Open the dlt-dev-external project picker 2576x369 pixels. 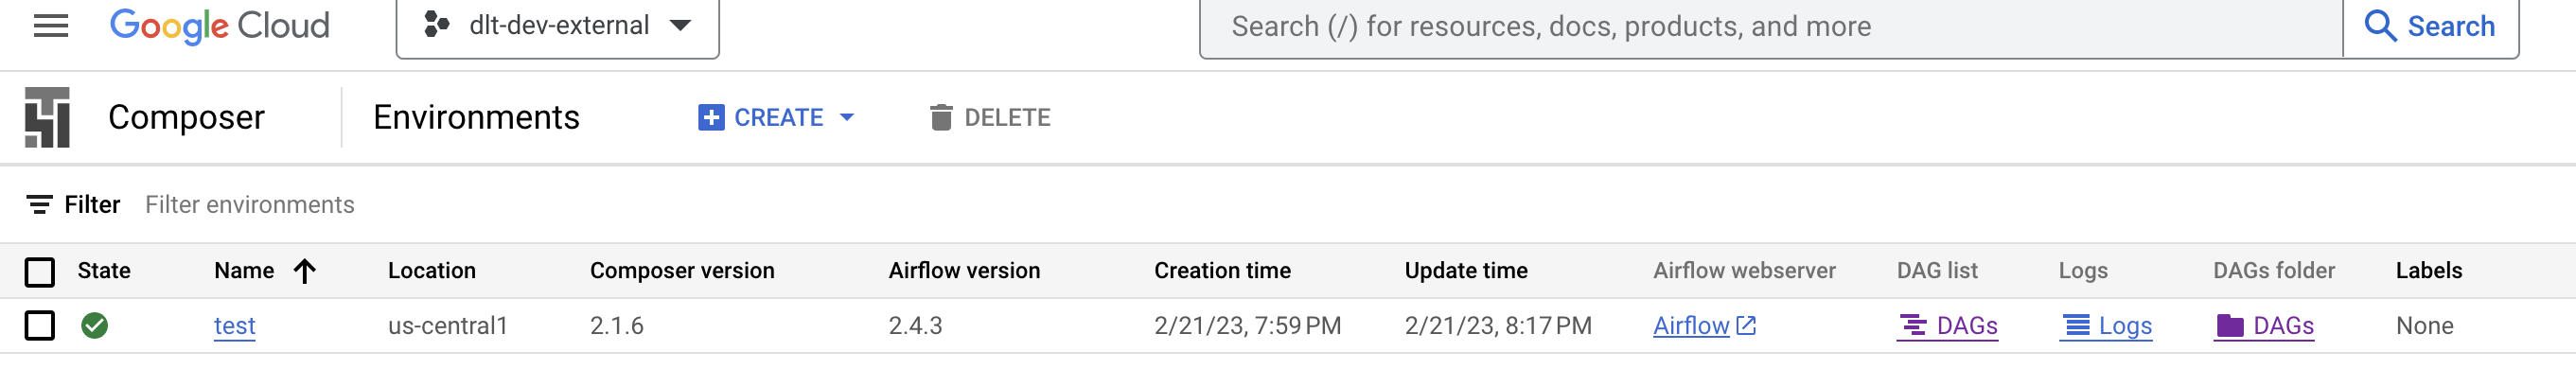tap(558, 26)
